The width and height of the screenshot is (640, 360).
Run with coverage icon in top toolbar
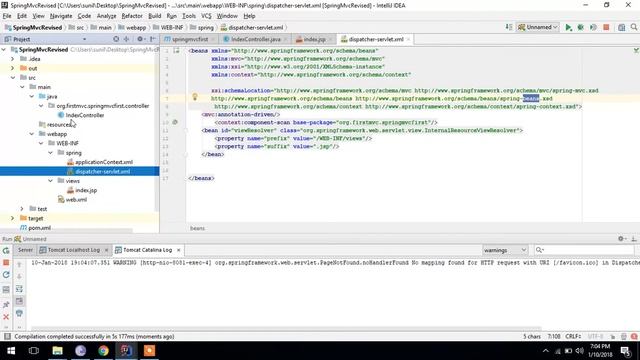[x=593, y=27]
